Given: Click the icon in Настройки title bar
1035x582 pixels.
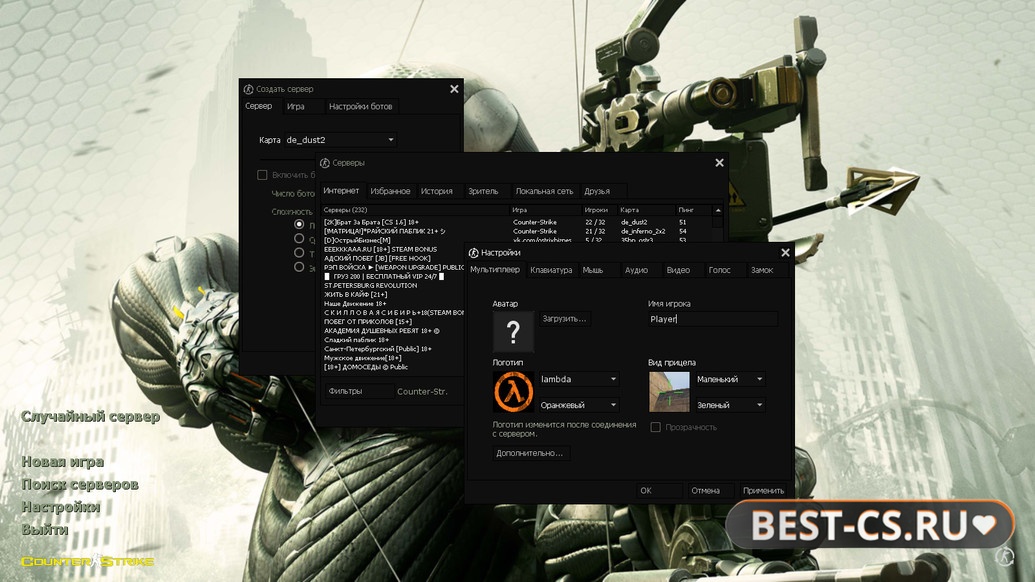Looking at the screenshot, I should point(473,253).
